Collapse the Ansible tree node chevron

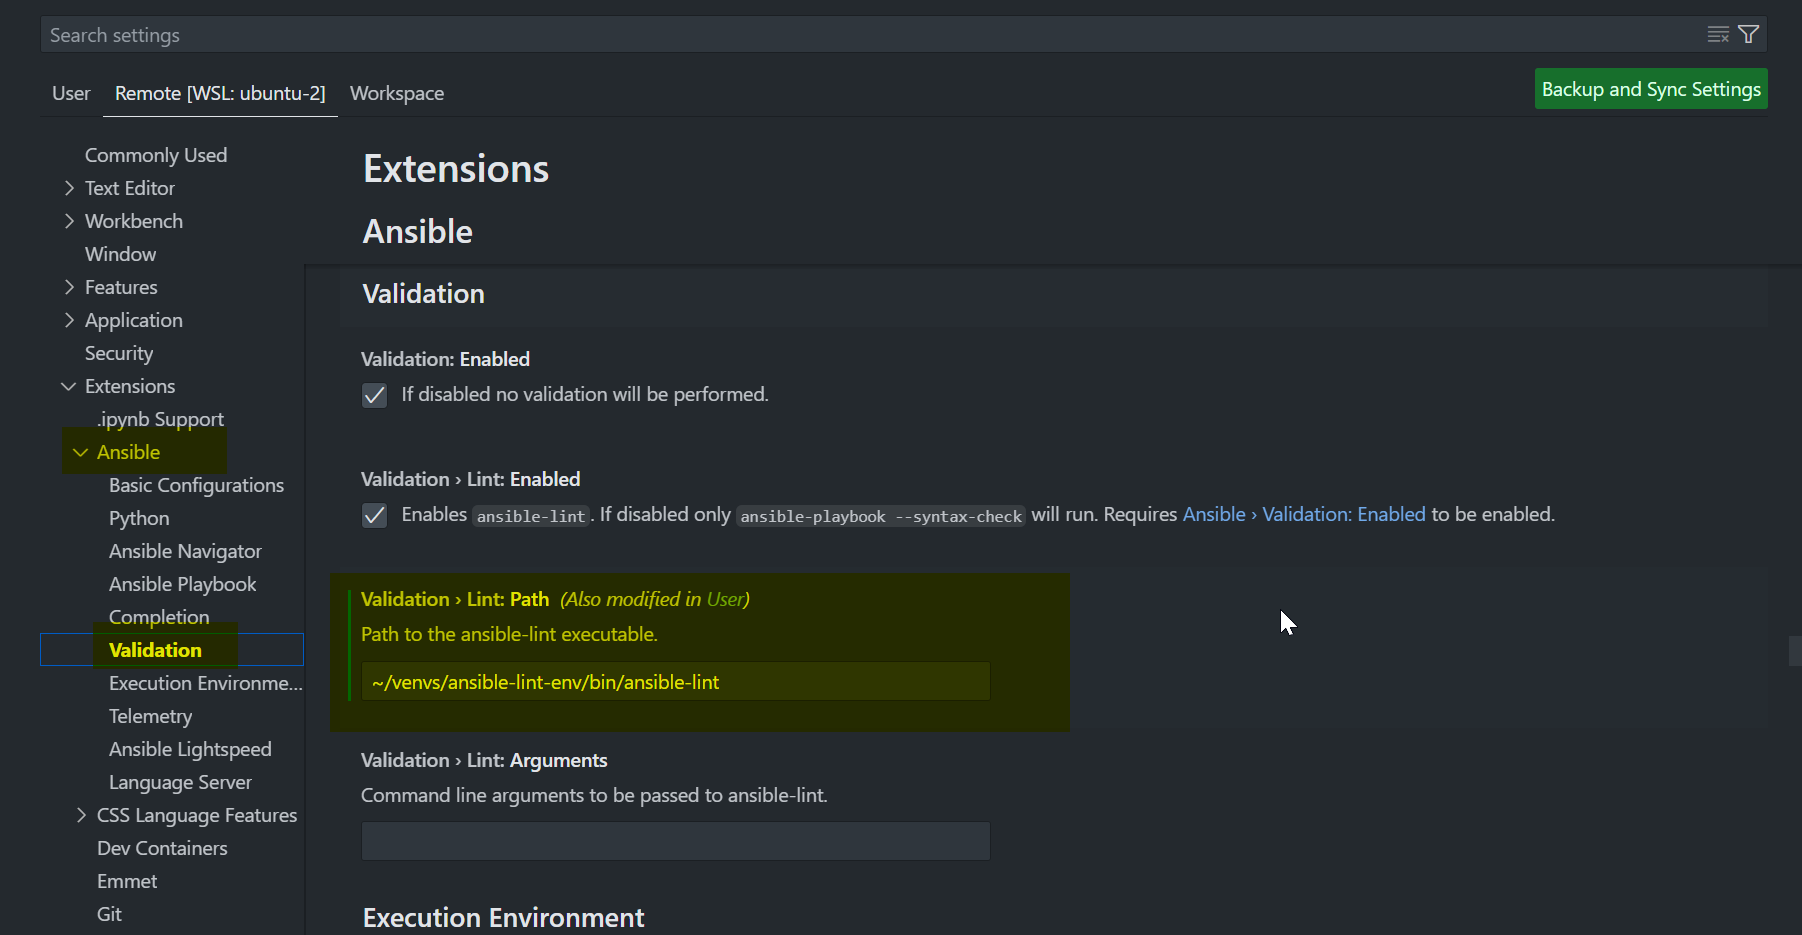pos(81,452)
